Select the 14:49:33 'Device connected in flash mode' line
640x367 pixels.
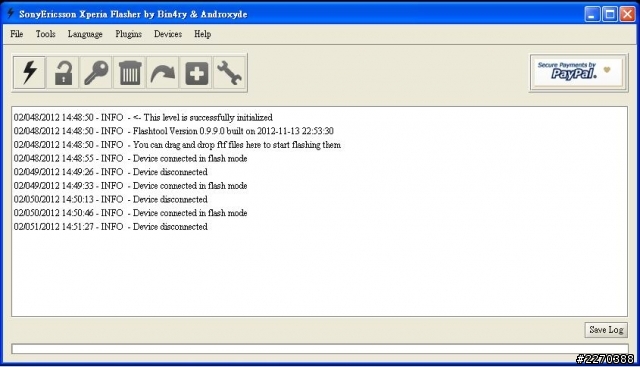pos(131,186)
